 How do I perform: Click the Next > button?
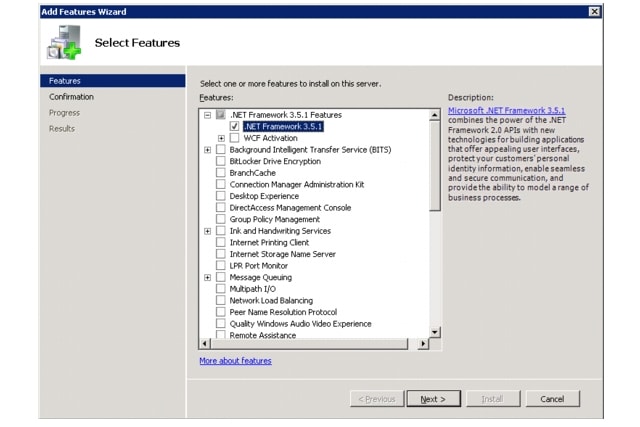433,399
